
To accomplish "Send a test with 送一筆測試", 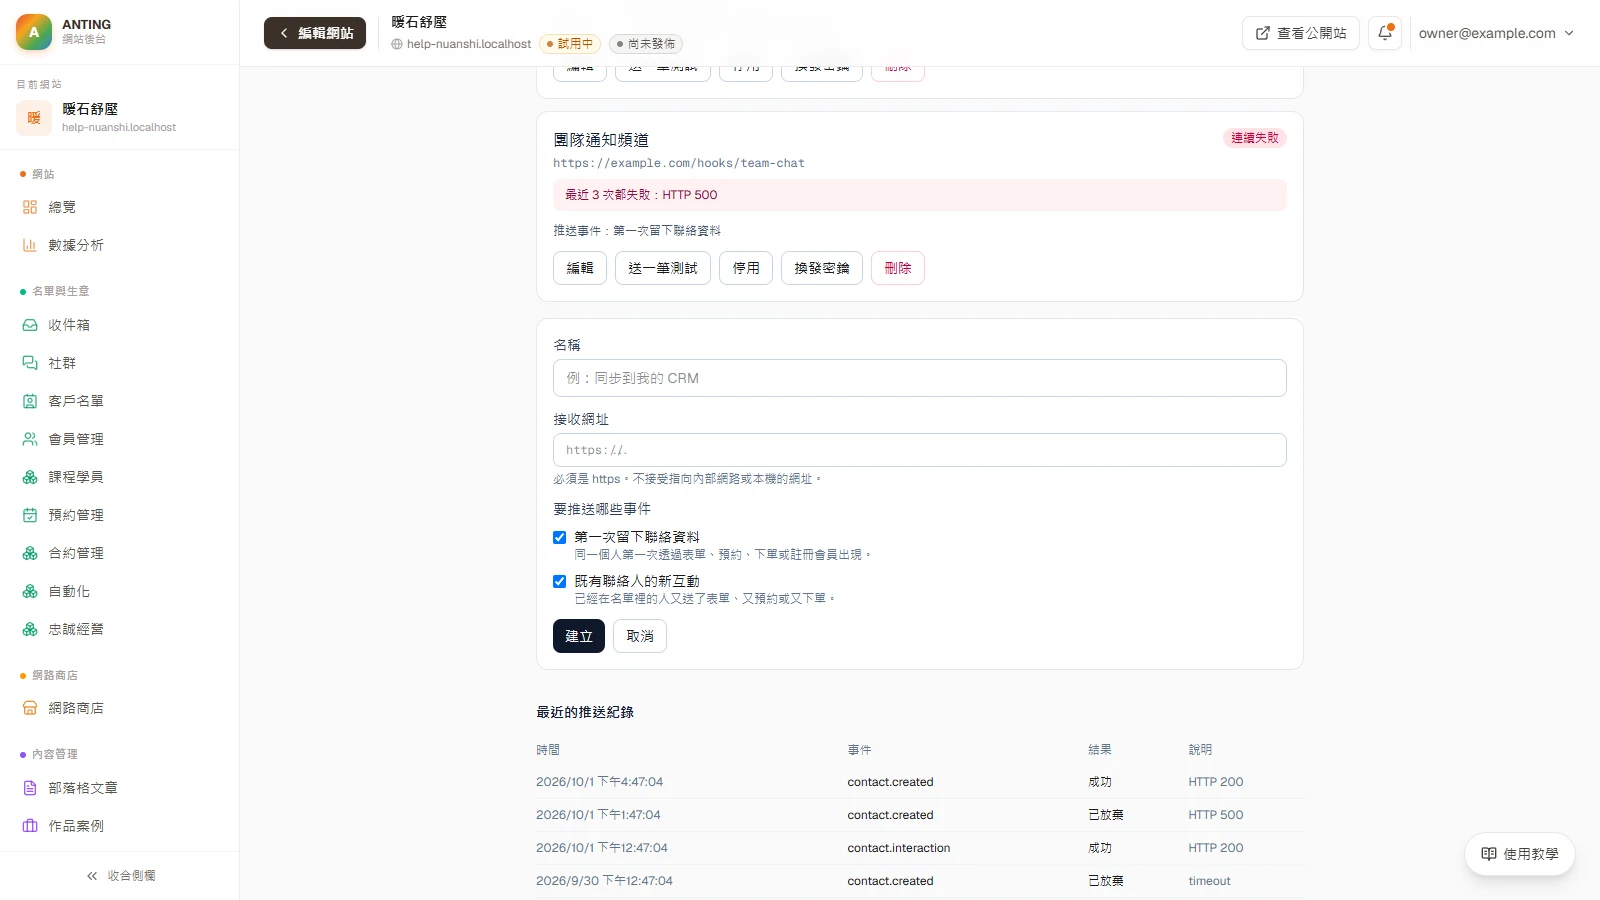I will click(663, 268).
